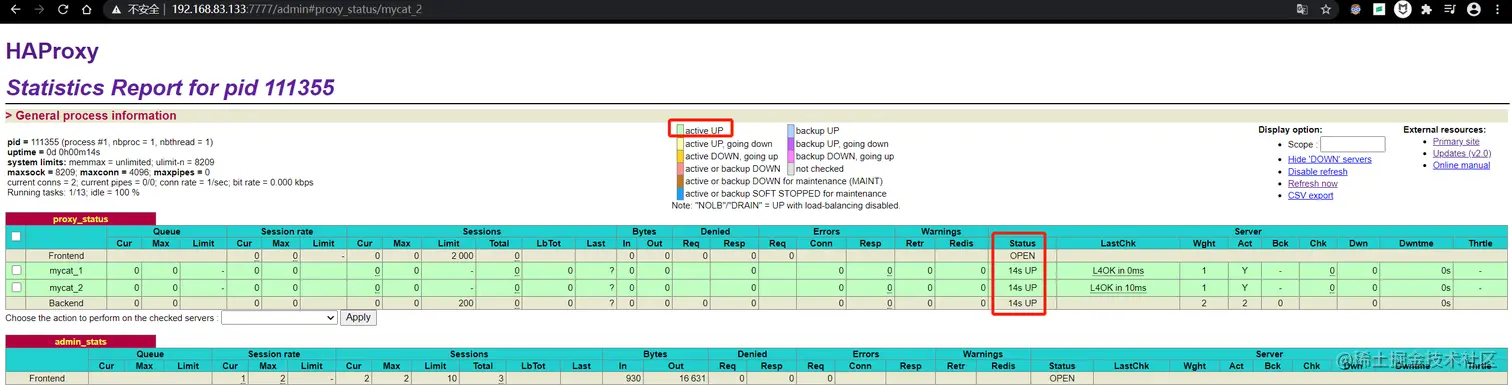Viewport: 1512px width, 385px height.
Task: Open the Online manual link
Action: (x=1461, y=165)
